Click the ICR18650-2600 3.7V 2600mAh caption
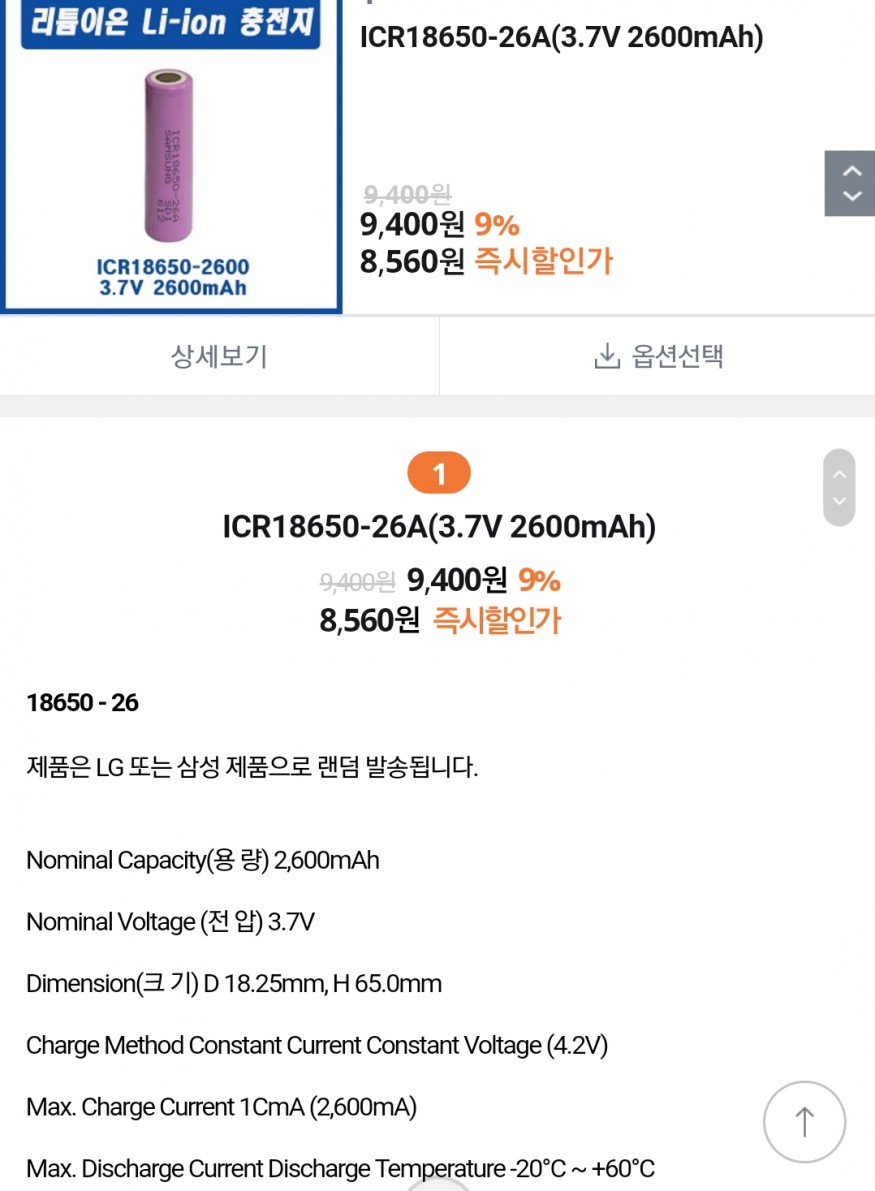The width and height of the screenshot is (875, 1191). tap(172, 277)
